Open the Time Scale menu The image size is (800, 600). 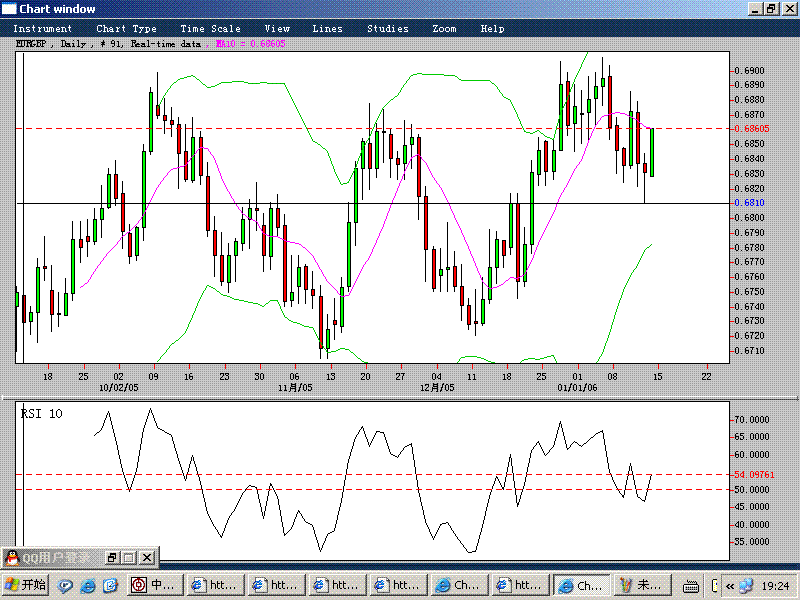[210, 29]
